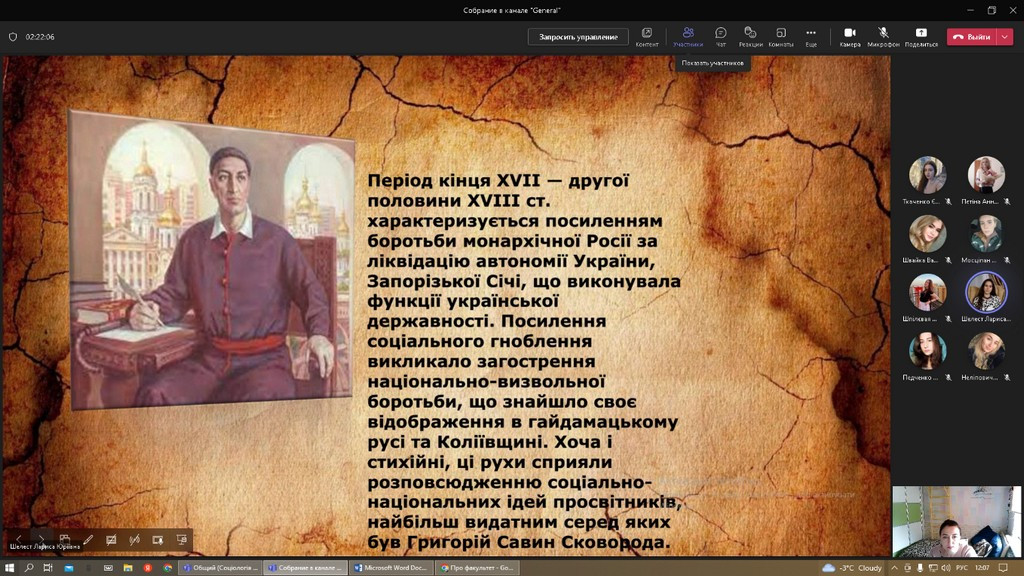
Task: Open pinned Chrome icon on taskbar
Action: point(168,568)
